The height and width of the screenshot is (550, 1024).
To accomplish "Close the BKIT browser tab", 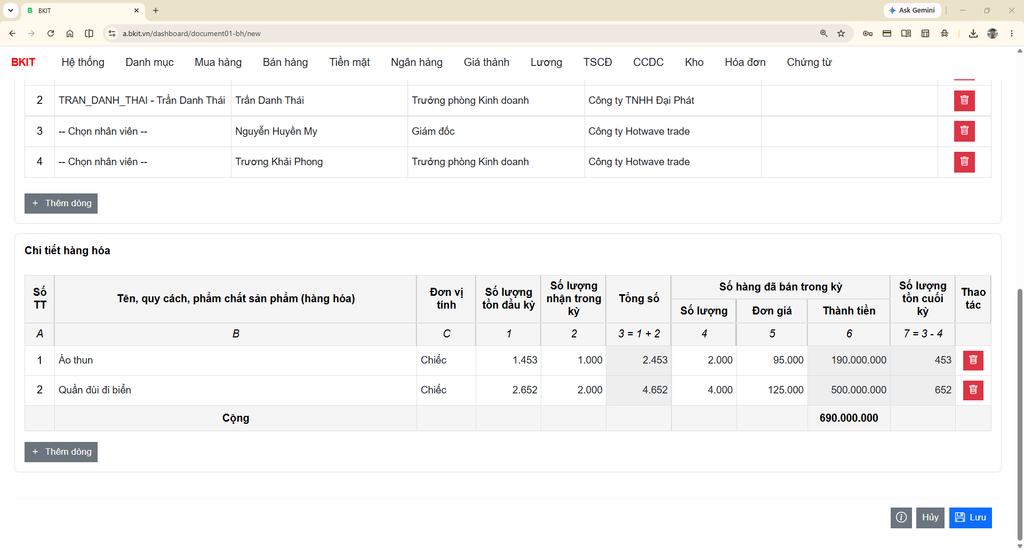I will pos(136,10).
